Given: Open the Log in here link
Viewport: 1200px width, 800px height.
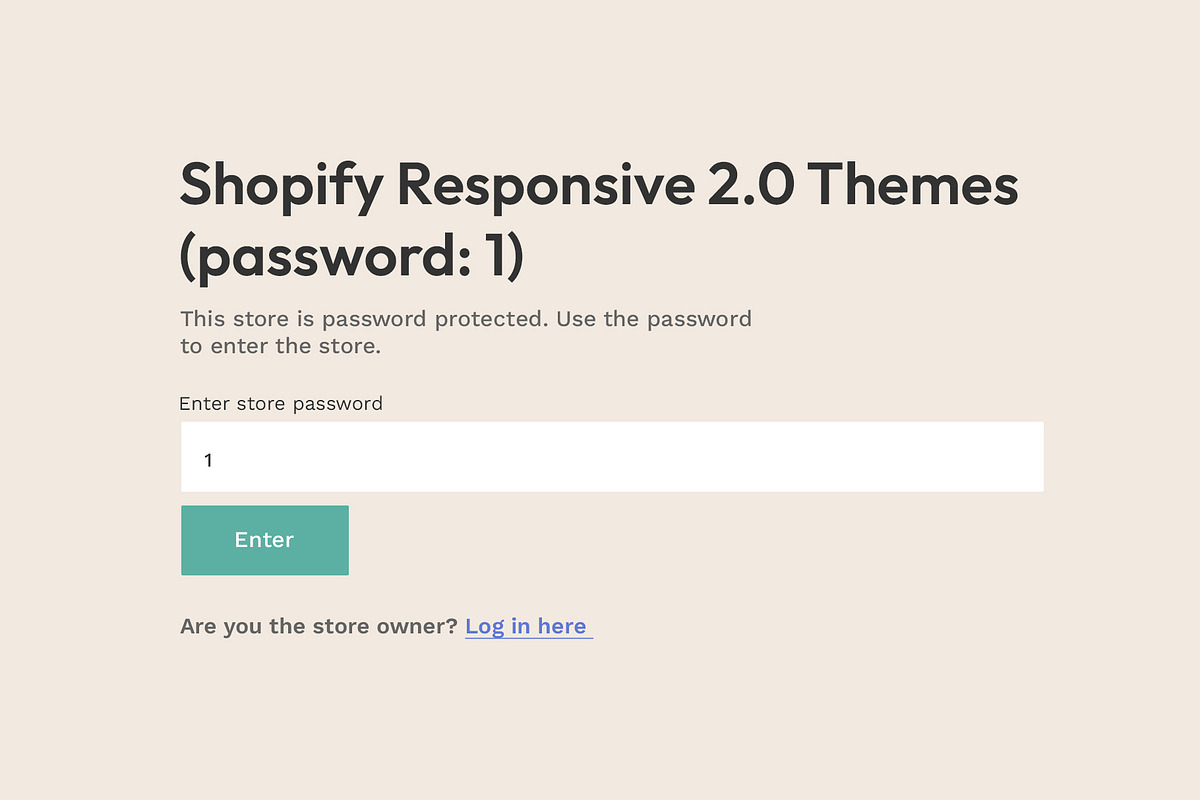Looking at the screenshot, I should pos(527,627).
